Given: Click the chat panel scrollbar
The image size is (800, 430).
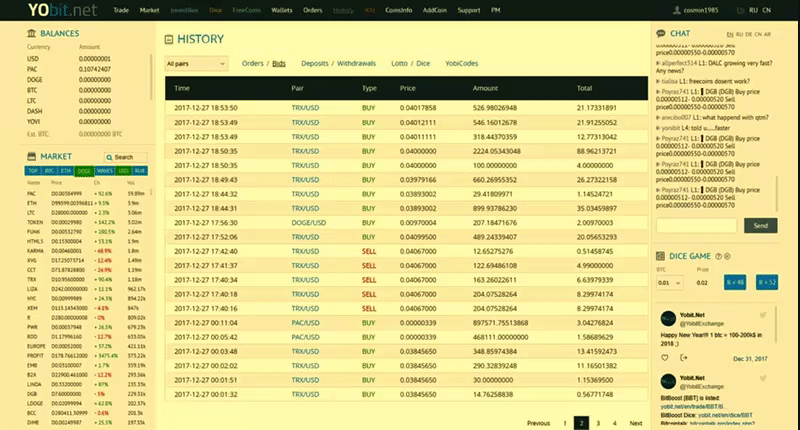Looking at the screenshot, I should 777,194.
